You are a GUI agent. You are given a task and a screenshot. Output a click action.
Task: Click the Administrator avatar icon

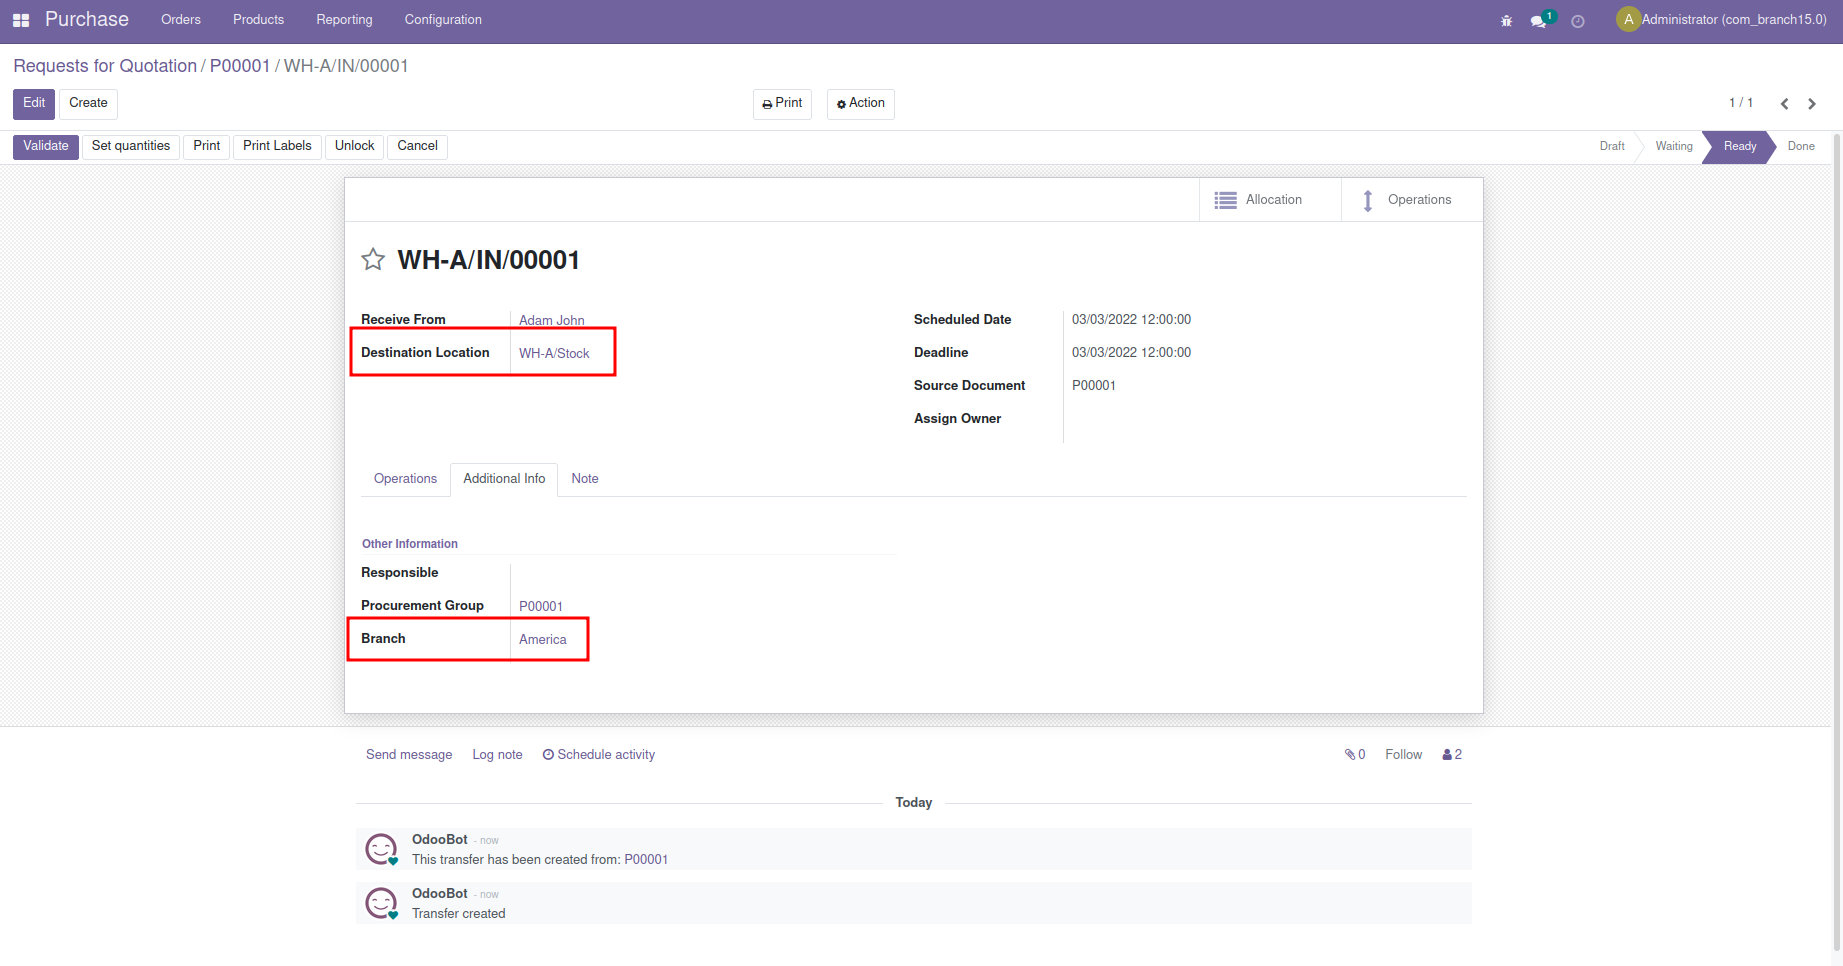point(1628,19)
